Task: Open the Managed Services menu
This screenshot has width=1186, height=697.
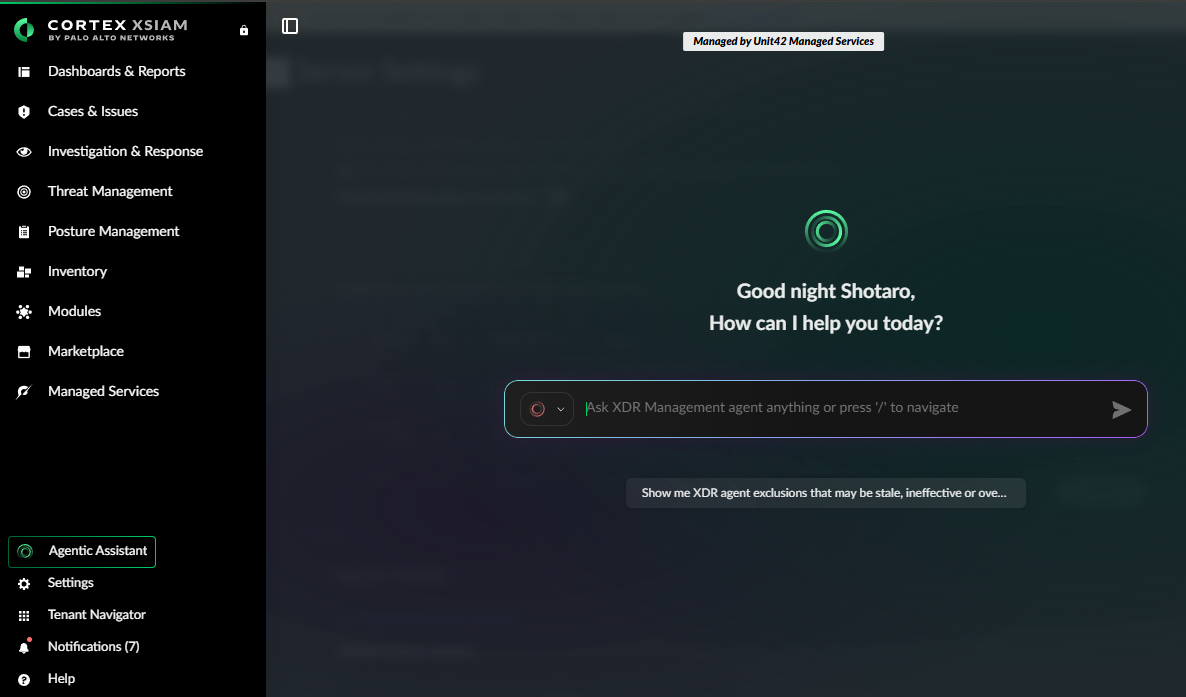Action: point(103,392)
